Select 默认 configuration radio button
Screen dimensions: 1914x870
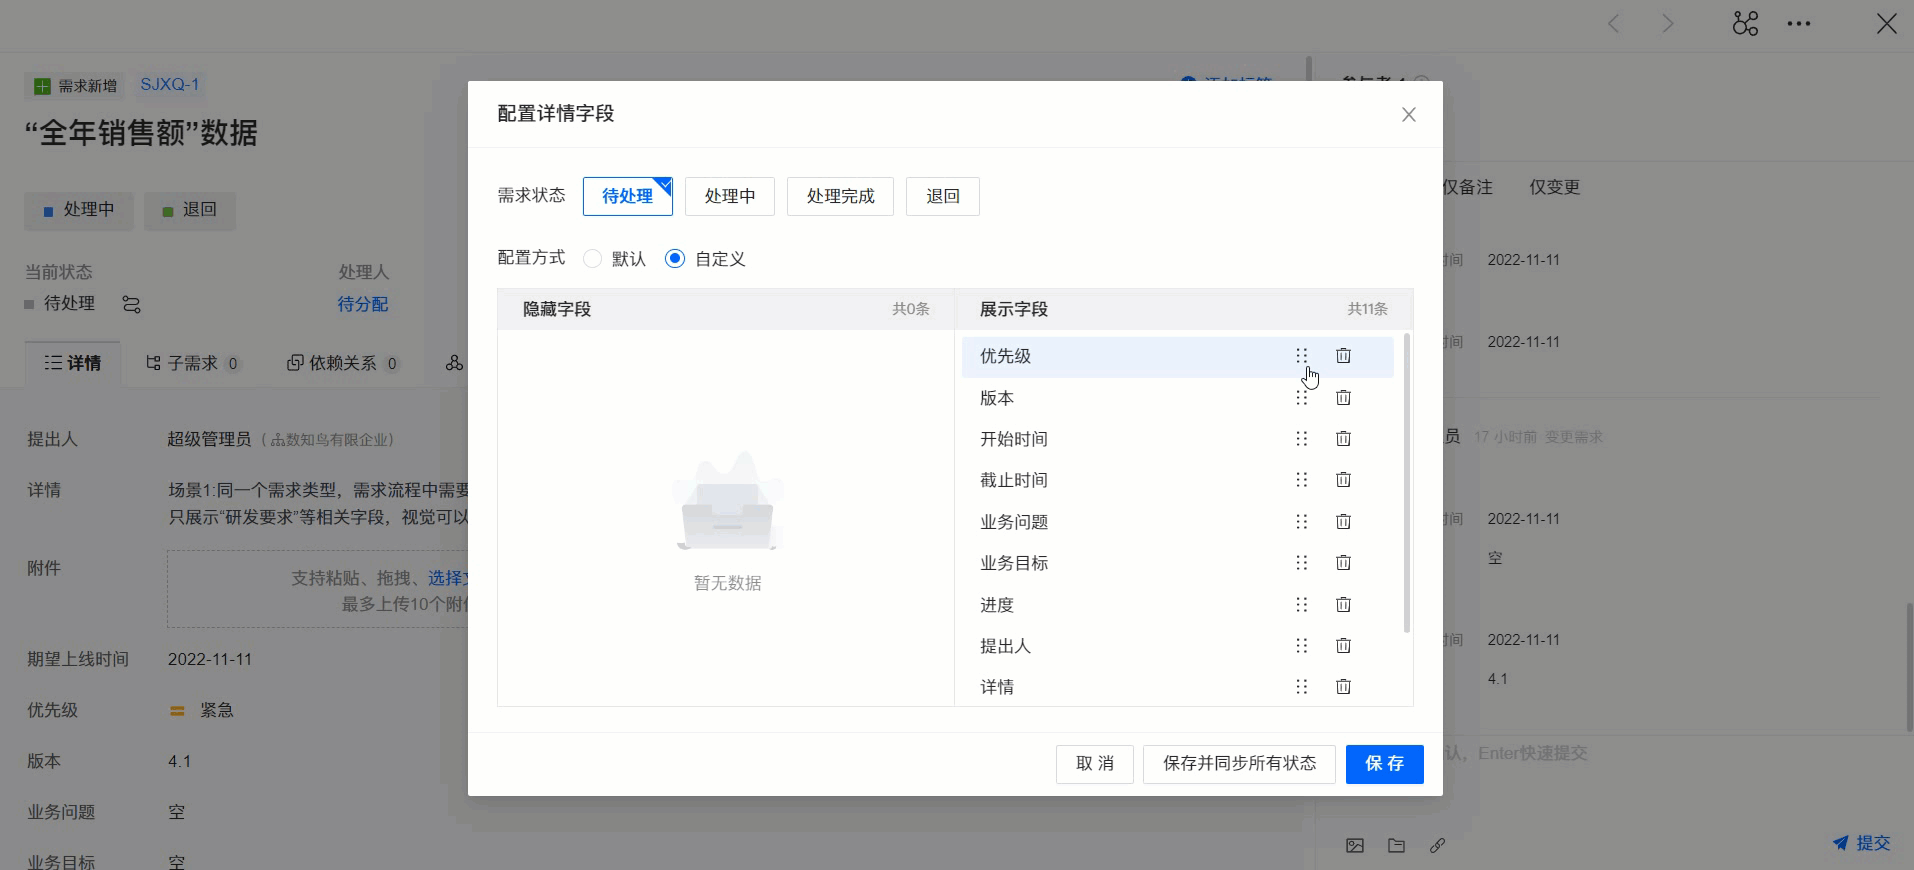(593, 259)
